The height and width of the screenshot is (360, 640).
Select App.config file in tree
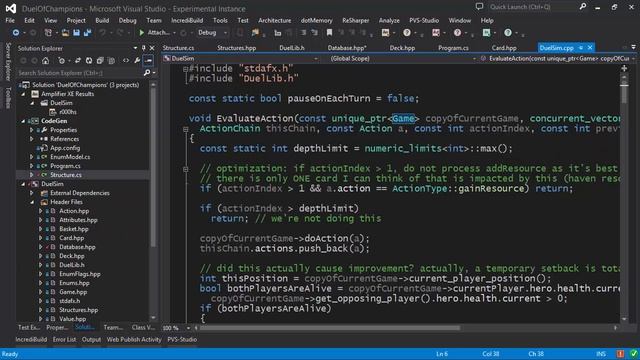pyautogui.click(x=65, y=148)
